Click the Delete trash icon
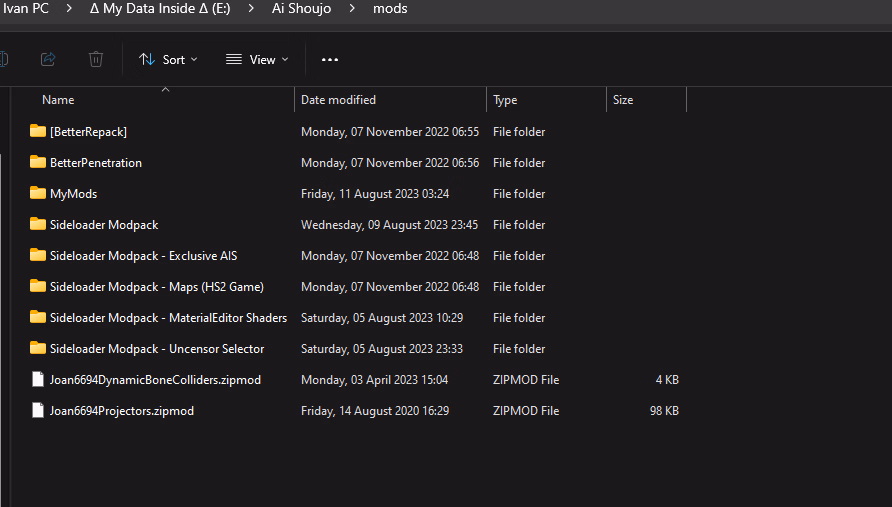The height and width of the screenshot is (507, 892). pyautogui.click(x=96, y=59)
